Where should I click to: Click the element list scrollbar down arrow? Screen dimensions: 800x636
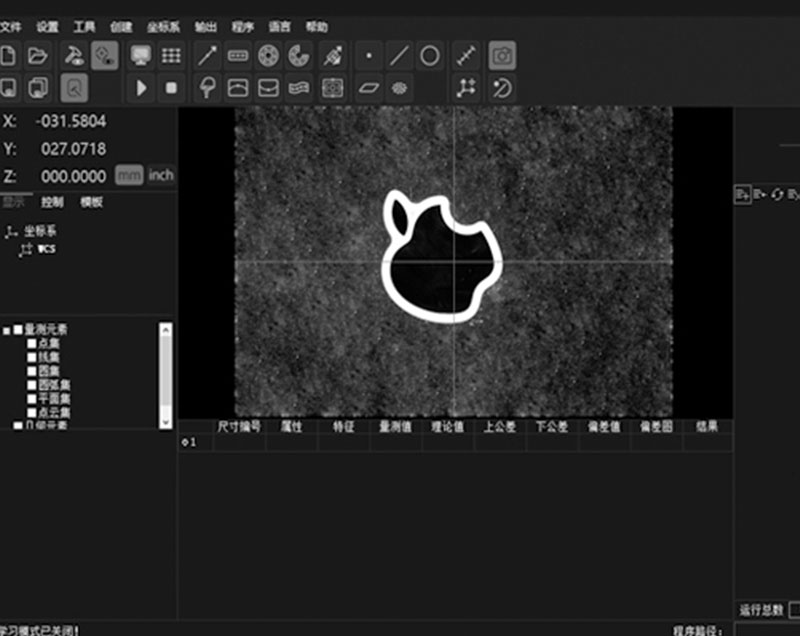click(x=166, y=420)
